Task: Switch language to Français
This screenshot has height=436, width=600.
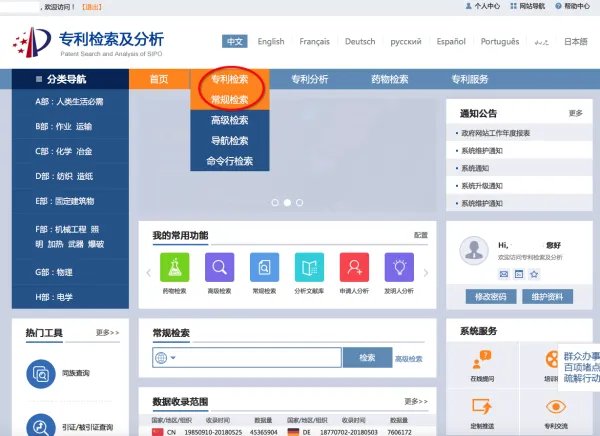Action: pyautogui.click(x=314, y=41)
